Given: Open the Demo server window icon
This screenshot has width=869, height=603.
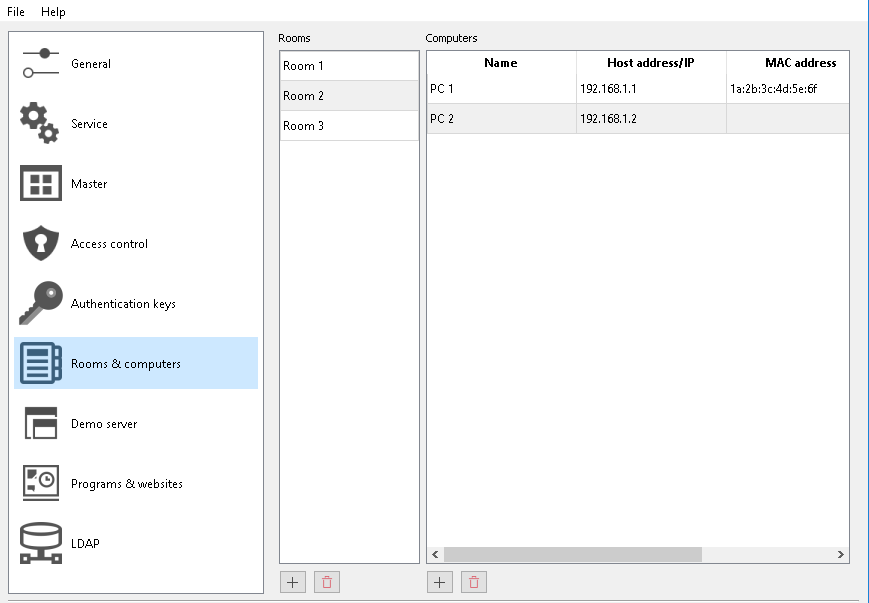Looking at the screenshot, I should coord(40,423).
